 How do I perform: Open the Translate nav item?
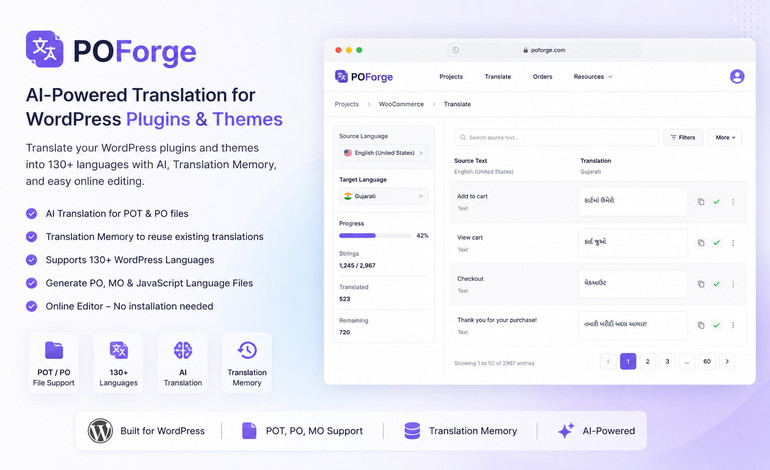[497, 77]
